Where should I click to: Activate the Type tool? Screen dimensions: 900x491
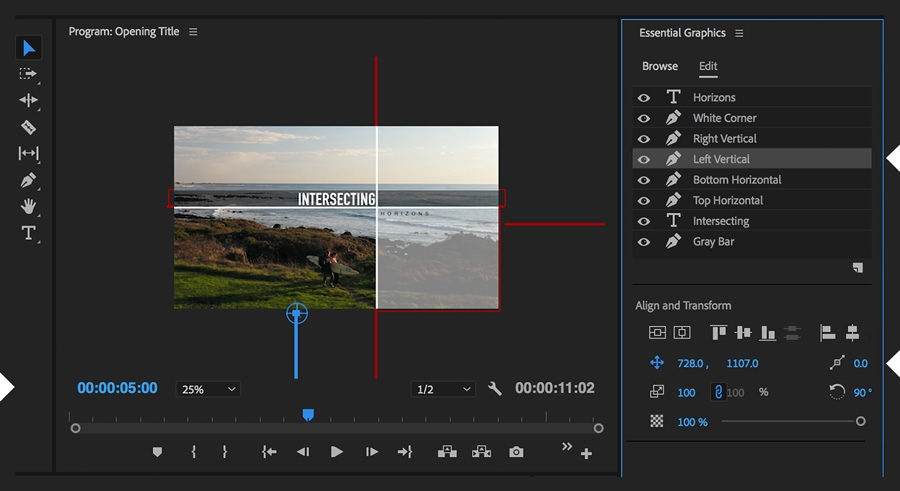tap(29, 234)
